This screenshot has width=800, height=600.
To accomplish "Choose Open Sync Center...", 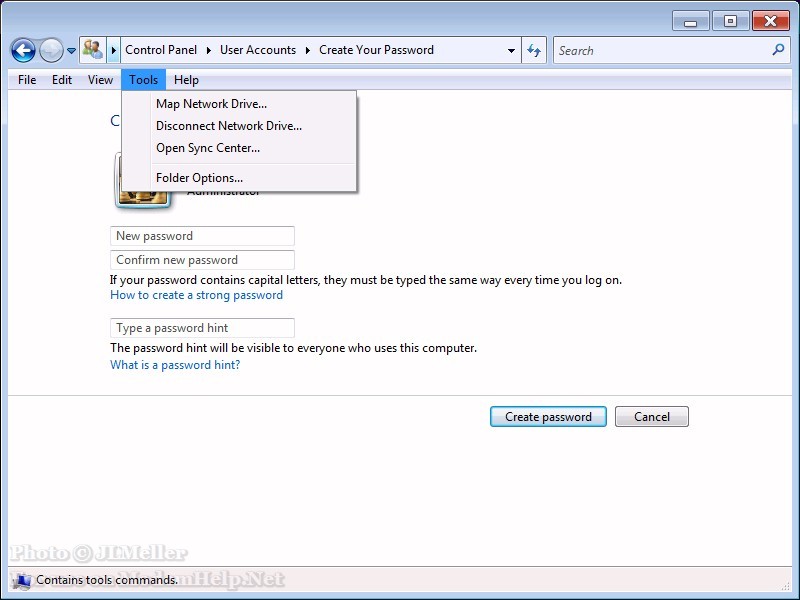I will (x=239, y=148).
